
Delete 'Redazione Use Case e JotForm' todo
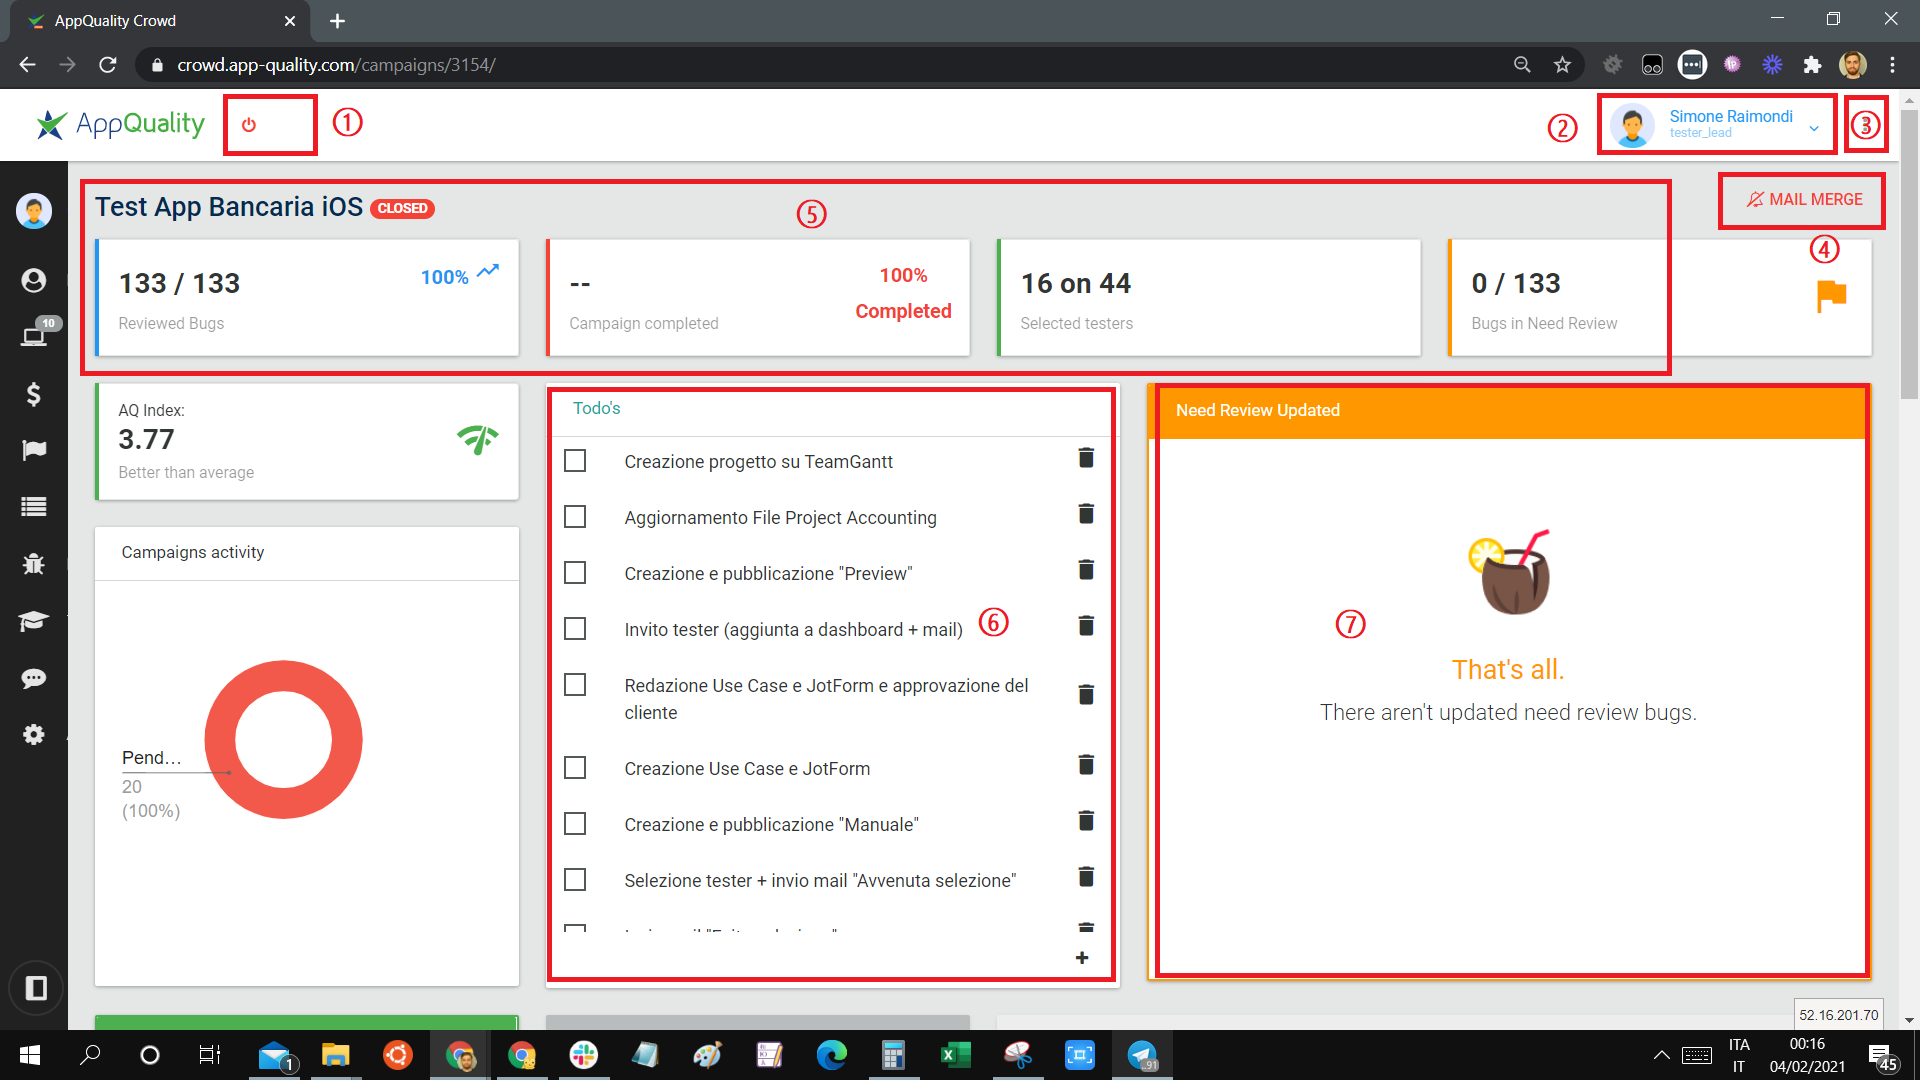1086,695
